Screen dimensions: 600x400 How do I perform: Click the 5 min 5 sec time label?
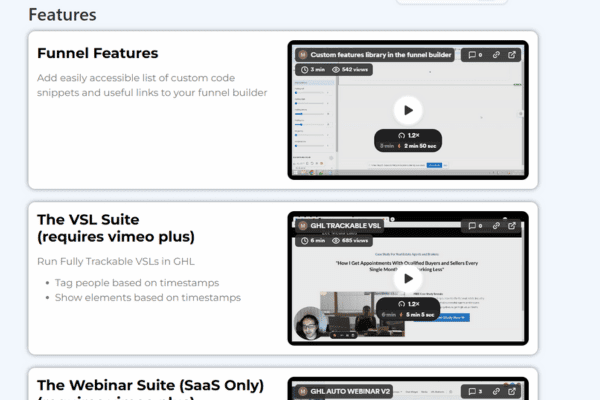pos(420,315)
